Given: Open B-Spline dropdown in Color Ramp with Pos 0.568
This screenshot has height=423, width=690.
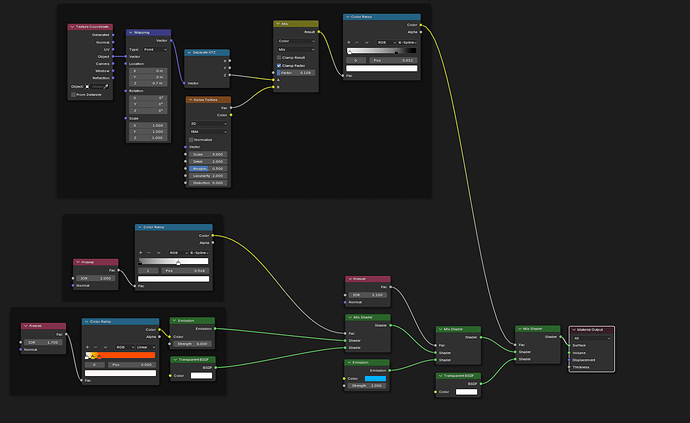Looking at the screenshot, I should click(199, 253).
